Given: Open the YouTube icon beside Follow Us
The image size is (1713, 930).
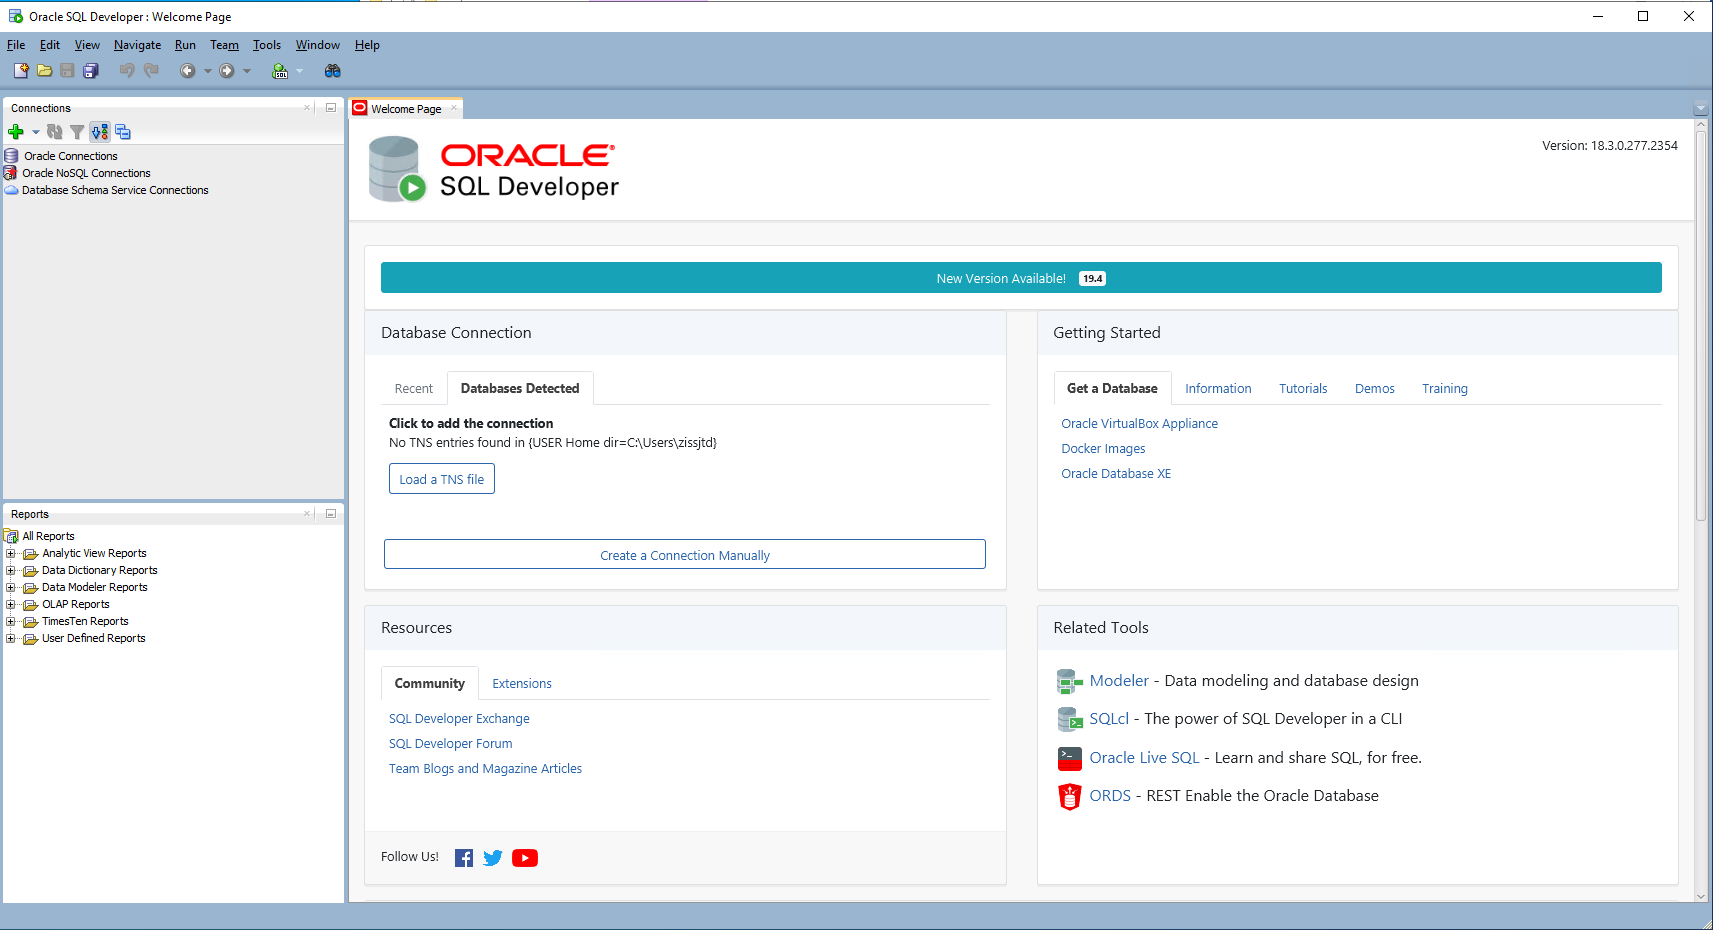Looking at the screenshot, I should (x=525, y=858).
